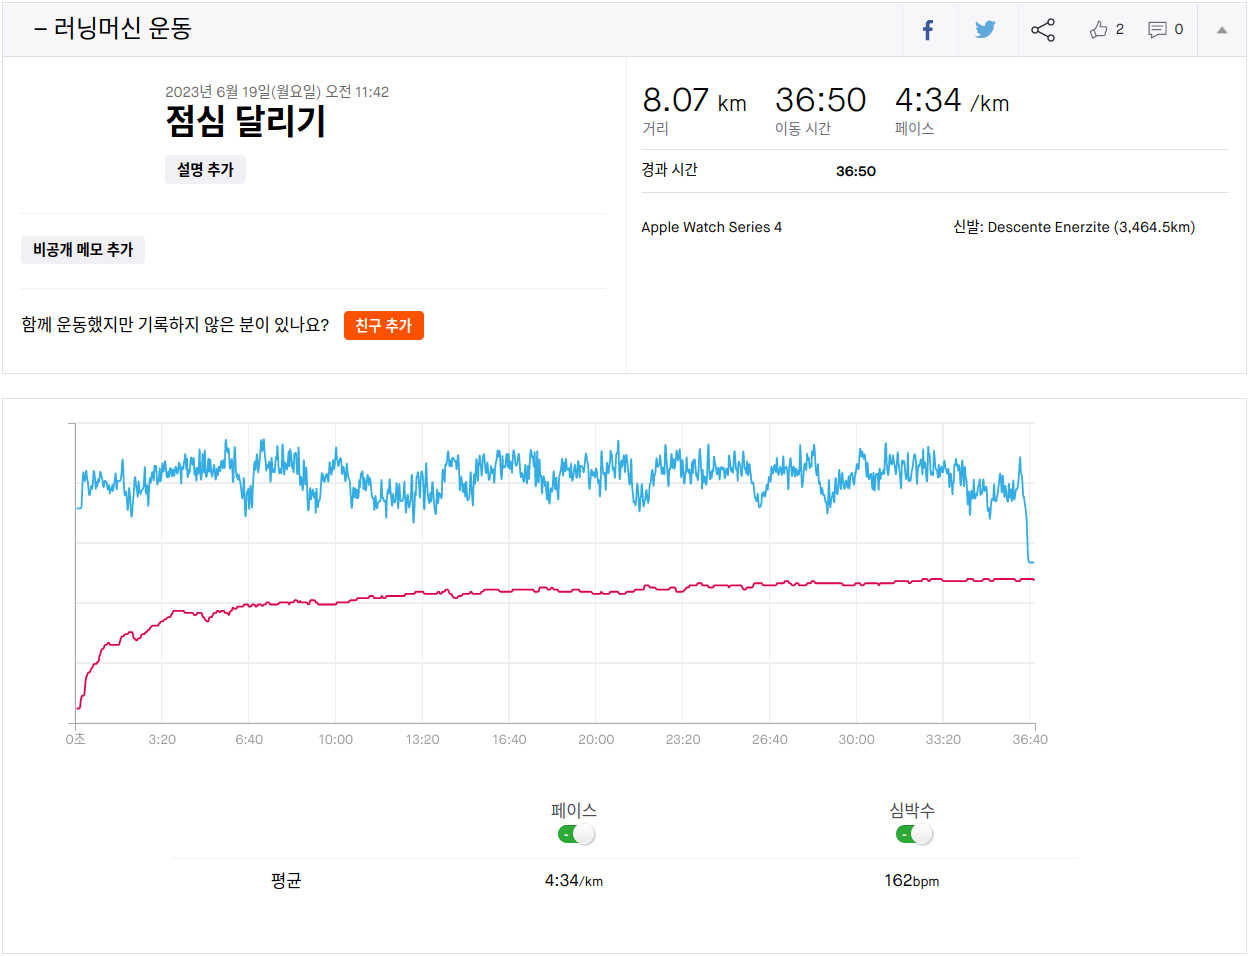This screenshot has height=956, width=1249.
Task: Click the 점심 달리기 activity title
Action: 246,121
